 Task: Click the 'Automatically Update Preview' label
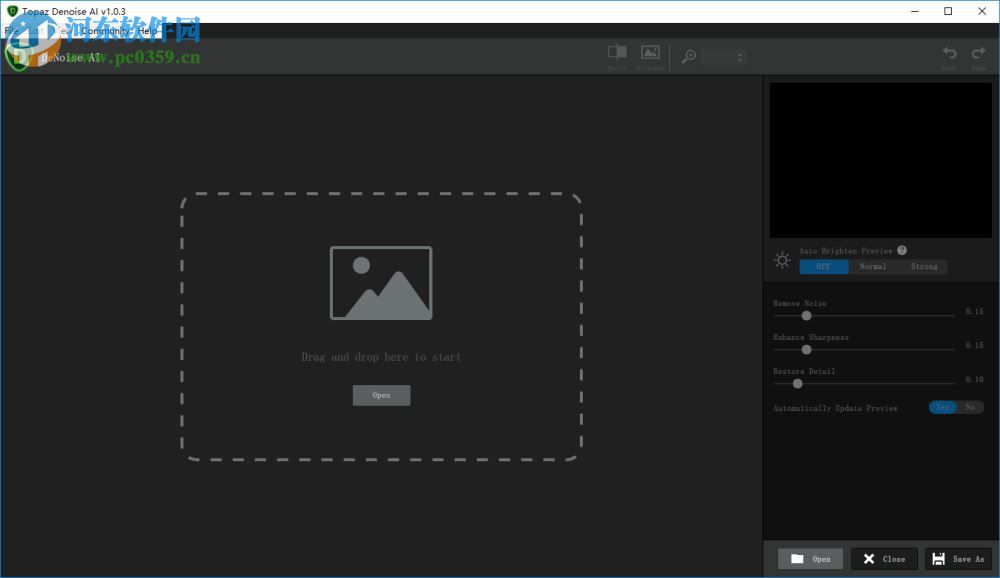(x=835, y=408)
